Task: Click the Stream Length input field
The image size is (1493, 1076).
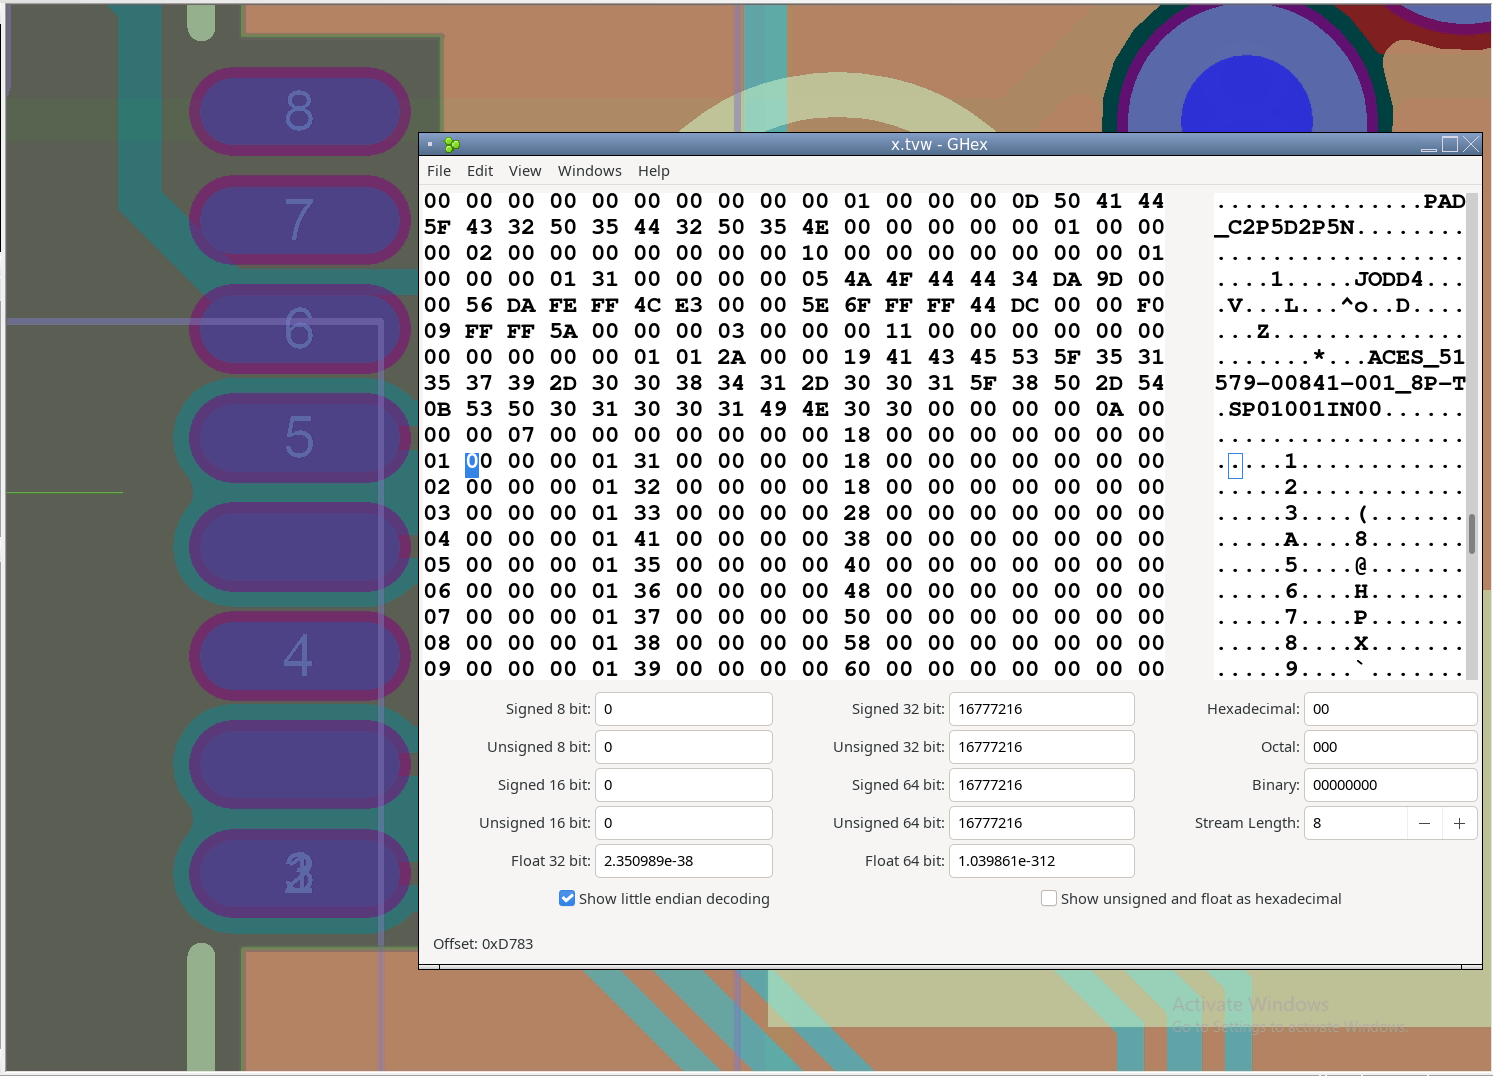Action: click(x=1355, y=823)
